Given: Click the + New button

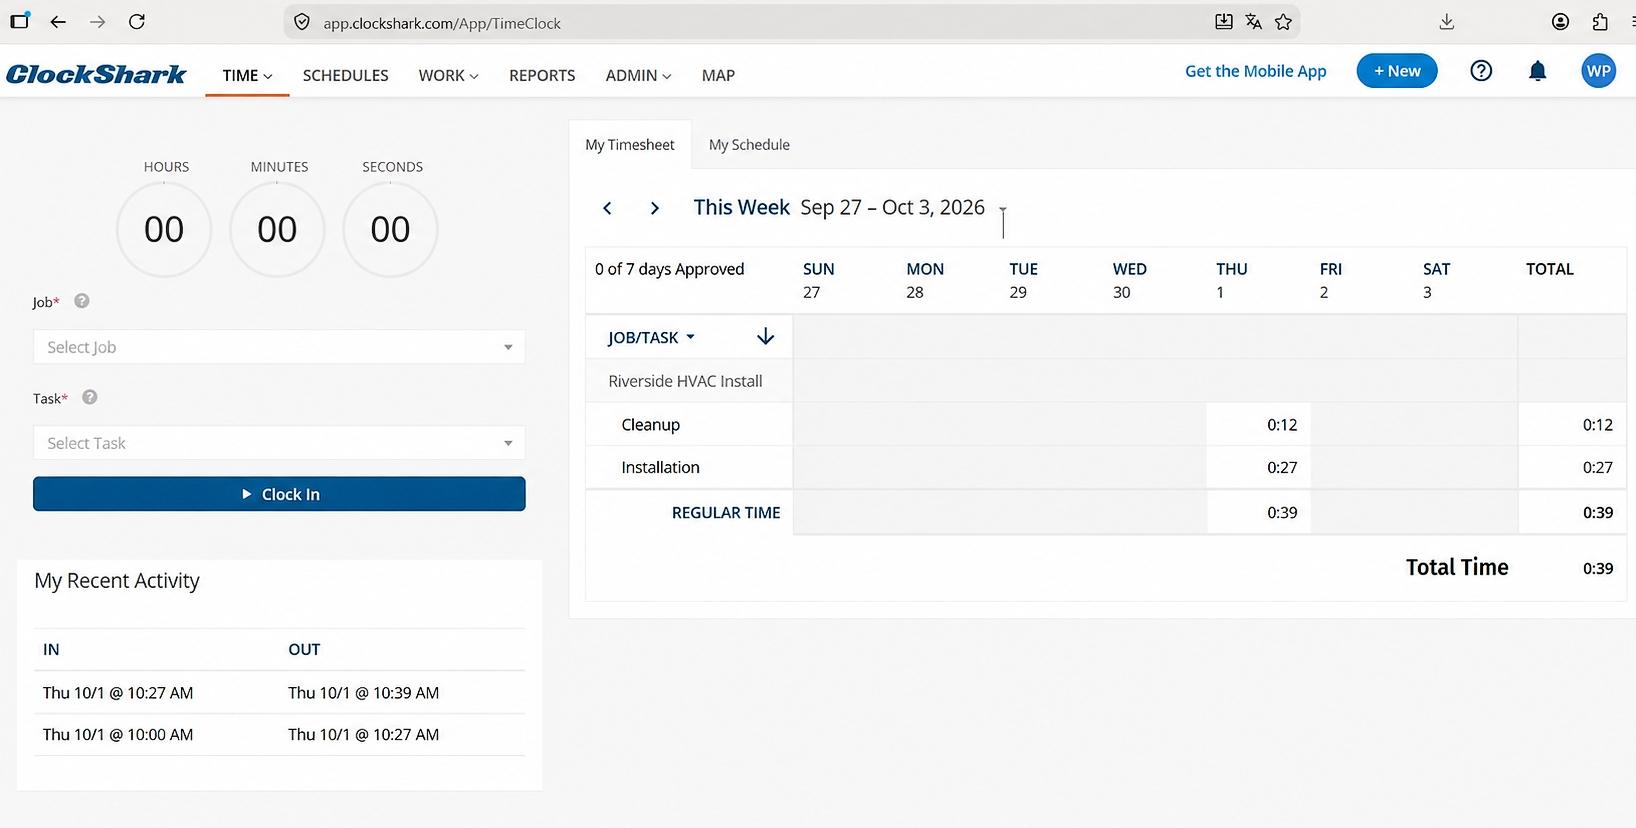Looking at the screenshot, I should [x=1397, y=71].
